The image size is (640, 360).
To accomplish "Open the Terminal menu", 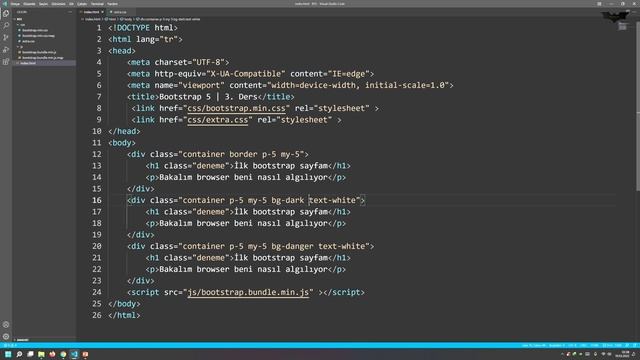I will [97, 4].
